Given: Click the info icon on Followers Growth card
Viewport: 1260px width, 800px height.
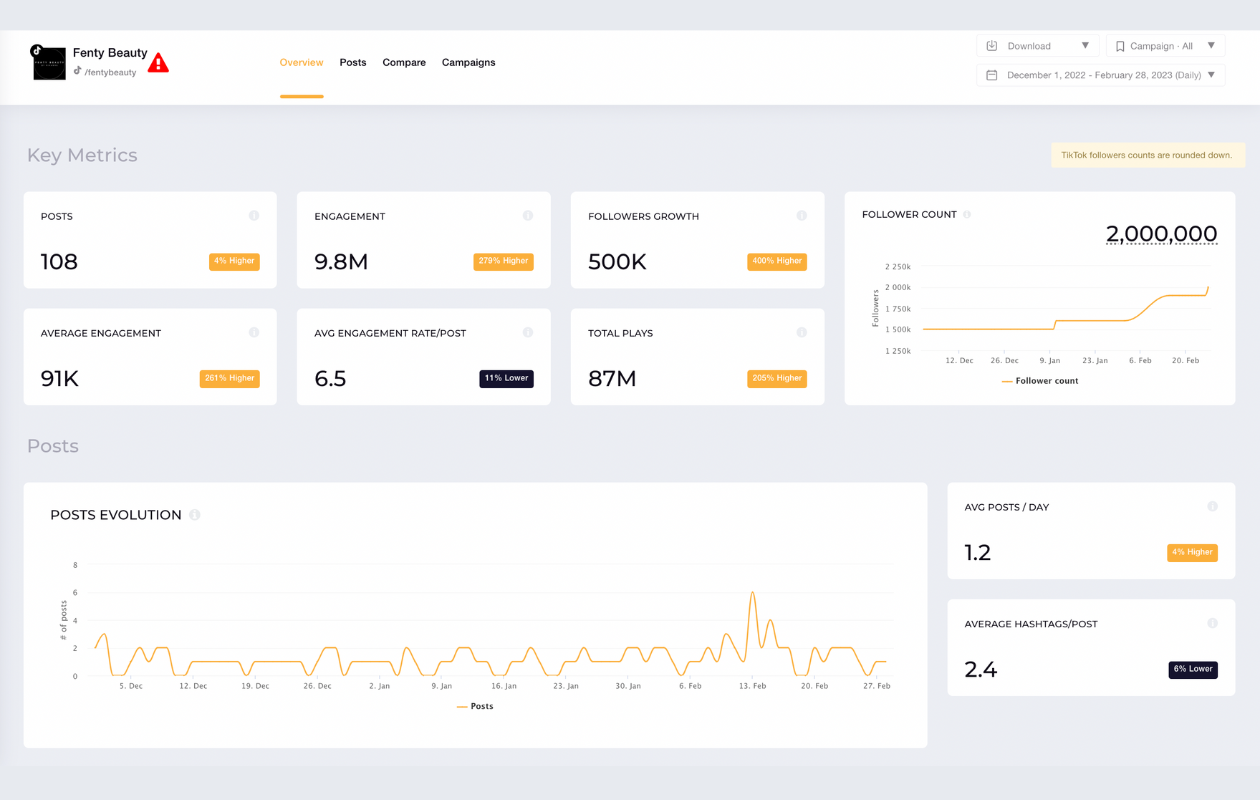Looking at the screenshot, I should [x=802, y=215].
